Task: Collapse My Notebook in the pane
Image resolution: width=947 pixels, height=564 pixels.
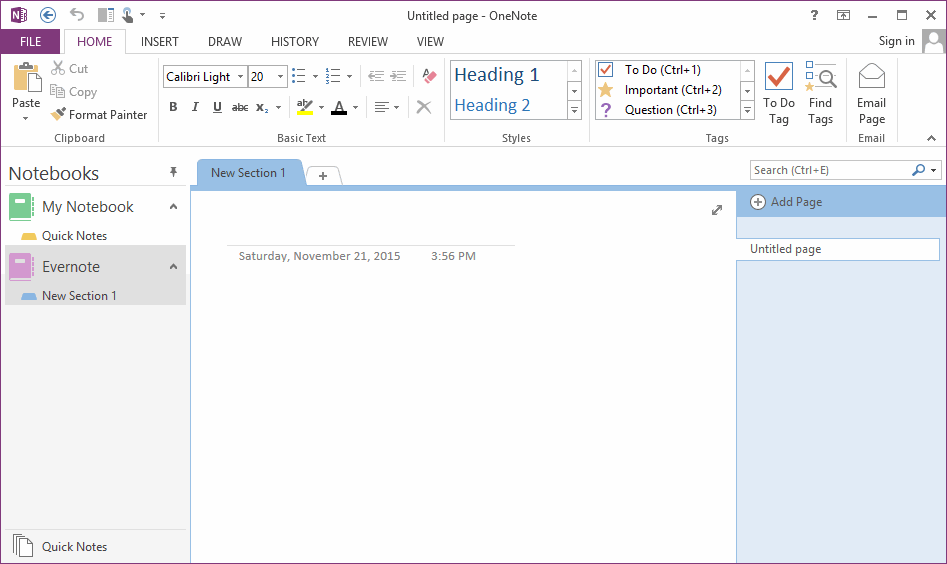Action: pos(173,207)
